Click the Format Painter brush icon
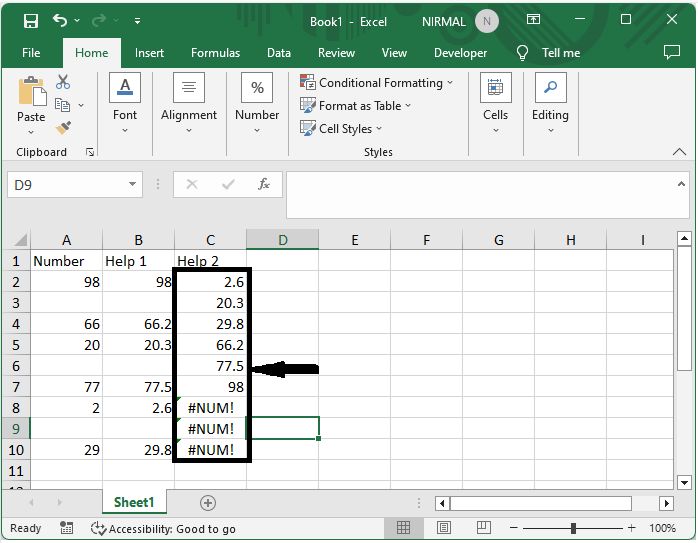 tap(63, 128)
